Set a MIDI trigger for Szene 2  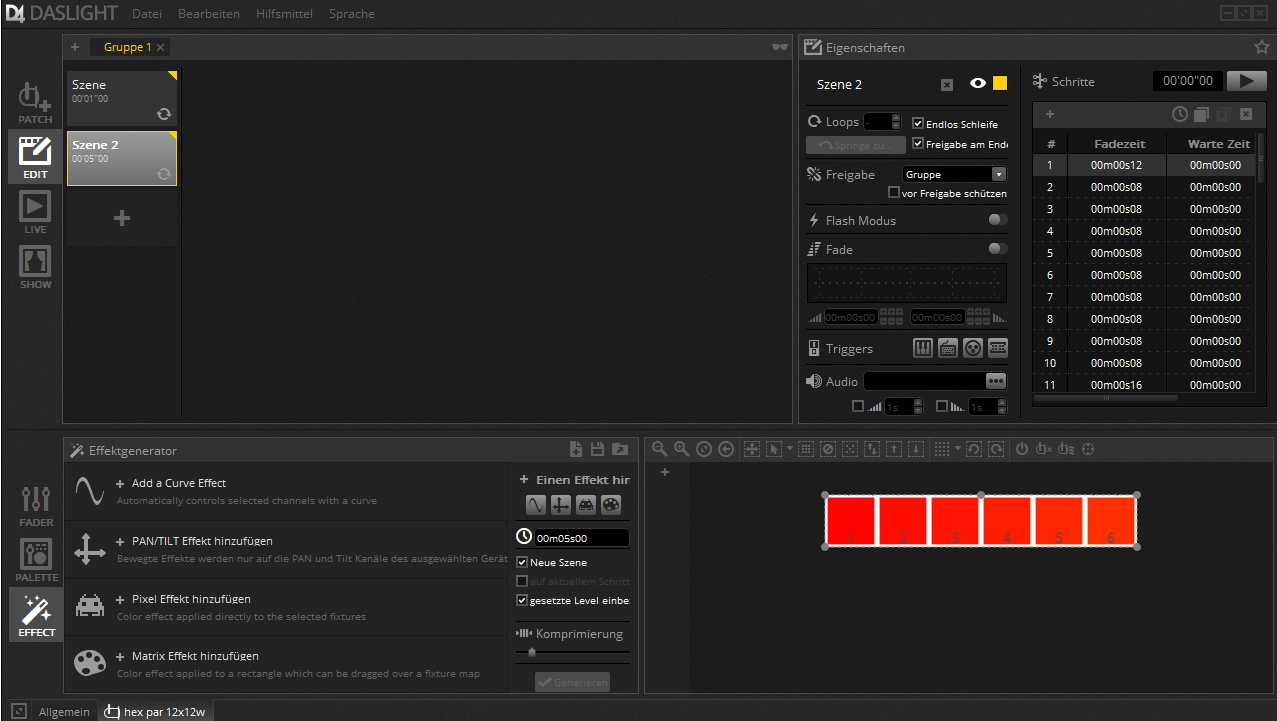click(x=921, y=347)
